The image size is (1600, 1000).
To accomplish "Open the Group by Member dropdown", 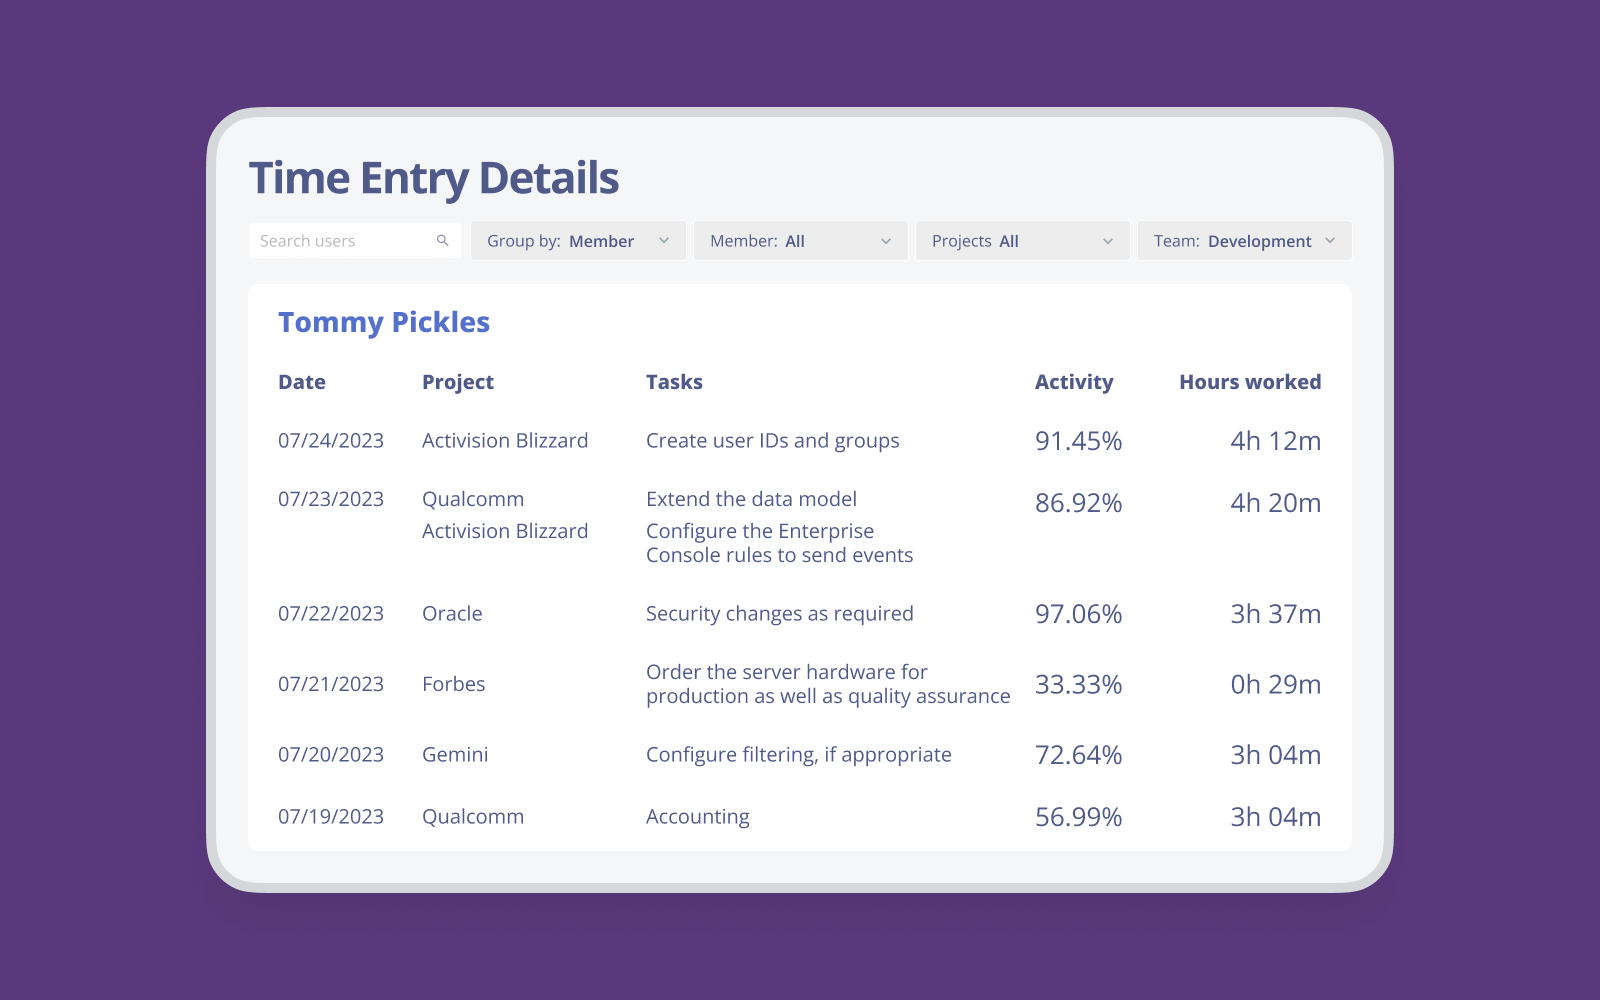I will 578,241.
